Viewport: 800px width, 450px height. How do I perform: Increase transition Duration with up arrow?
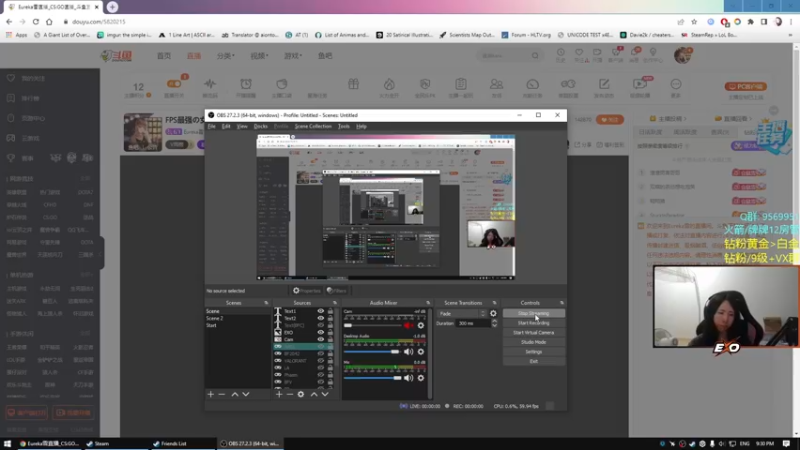[494, 321]
